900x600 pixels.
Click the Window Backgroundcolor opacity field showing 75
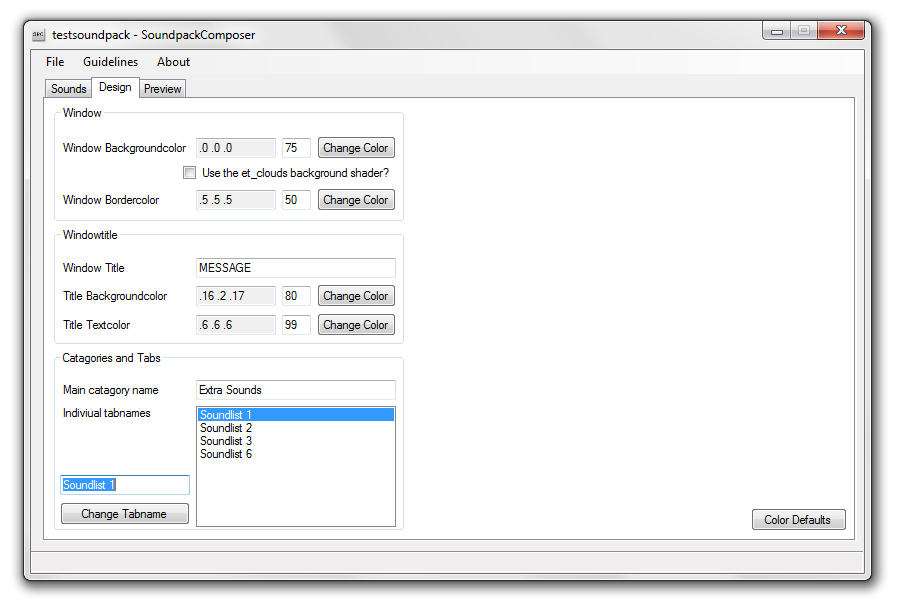tap(296, 148)
